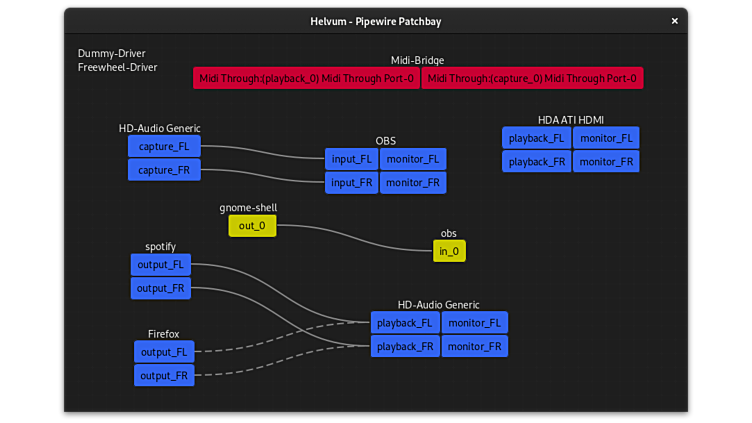Viewport: 752px width, 423px height.
Task: Click the yellow out_0 port of gnome-shell
Action: point(252,226)
